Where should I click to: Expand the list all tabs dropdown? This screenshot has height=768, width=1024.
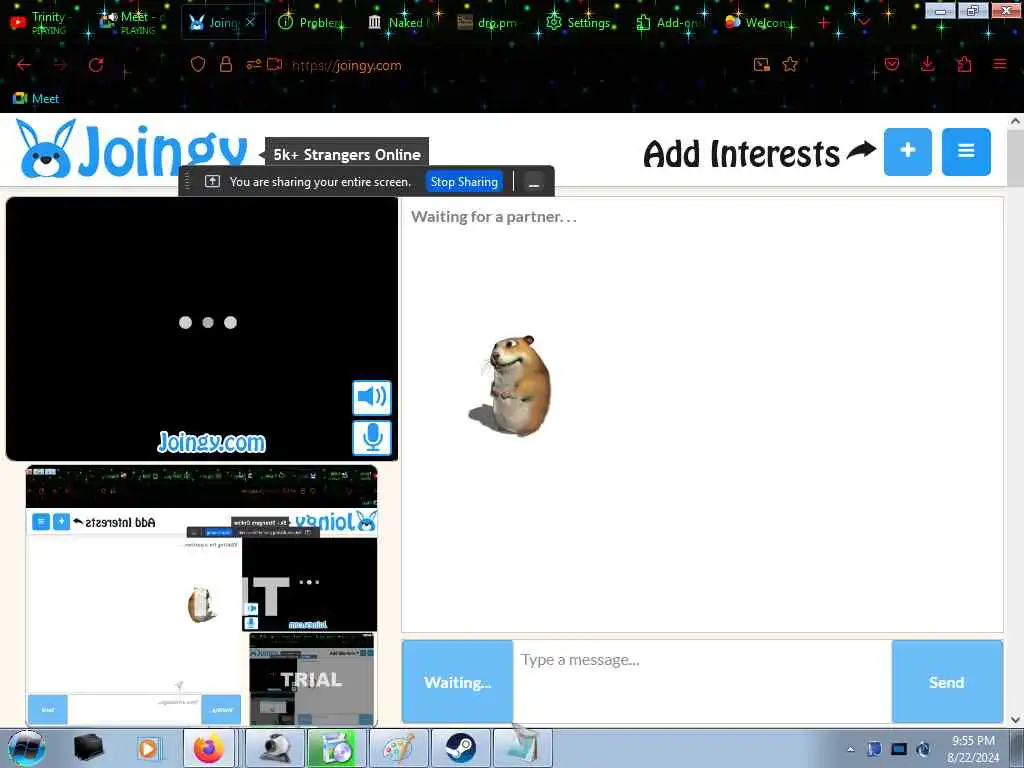(x=863, y=23)
